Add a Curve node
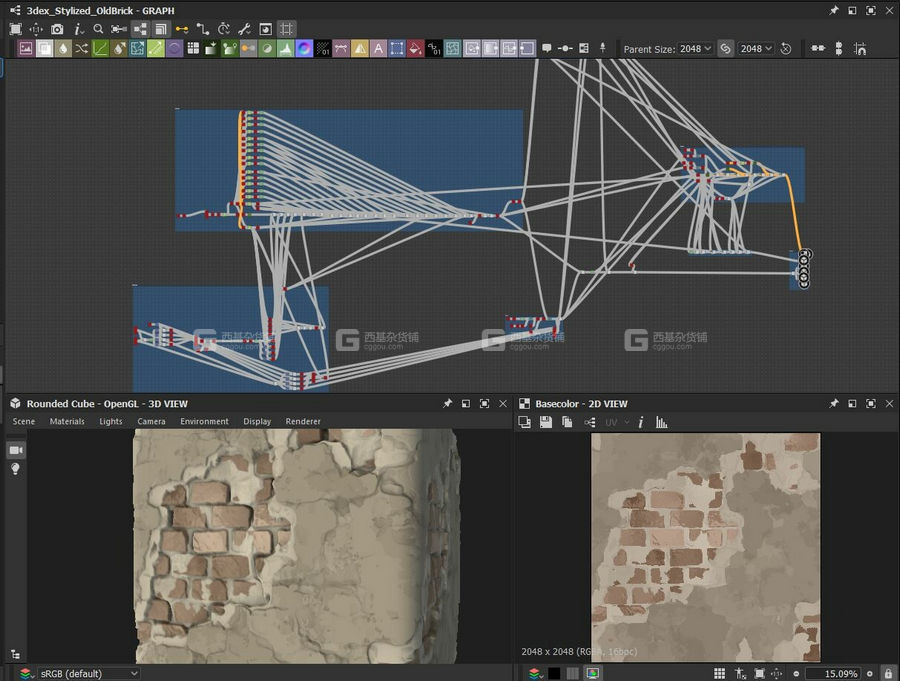This screenshot has width=900, height=681. 100,49
